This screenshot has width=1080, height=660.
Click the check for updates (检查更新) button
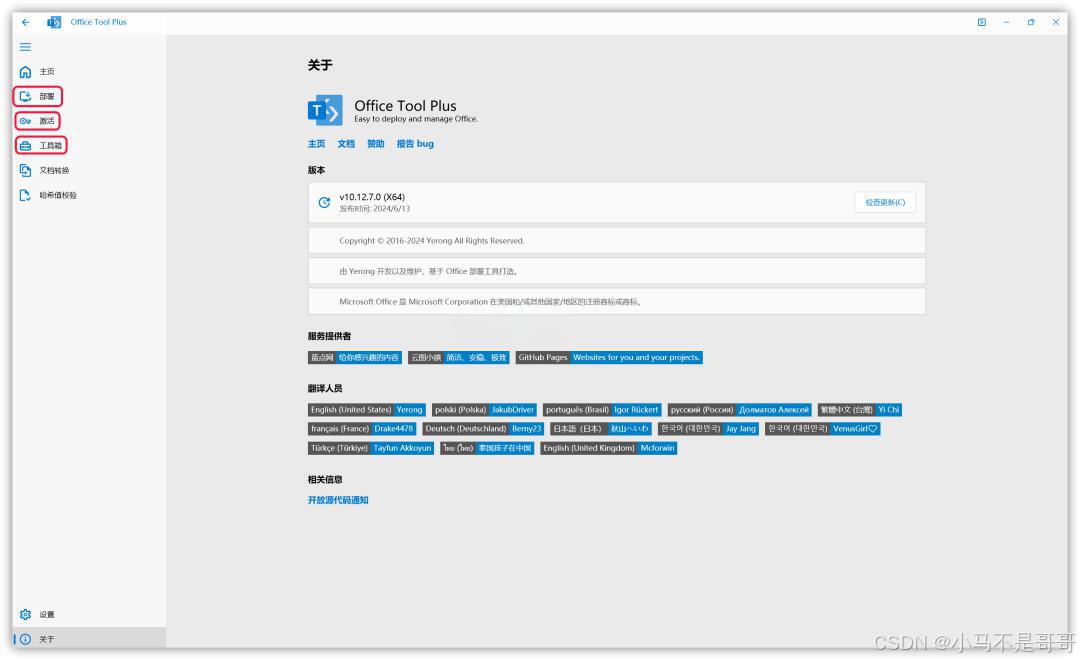[x=885, y=203]
